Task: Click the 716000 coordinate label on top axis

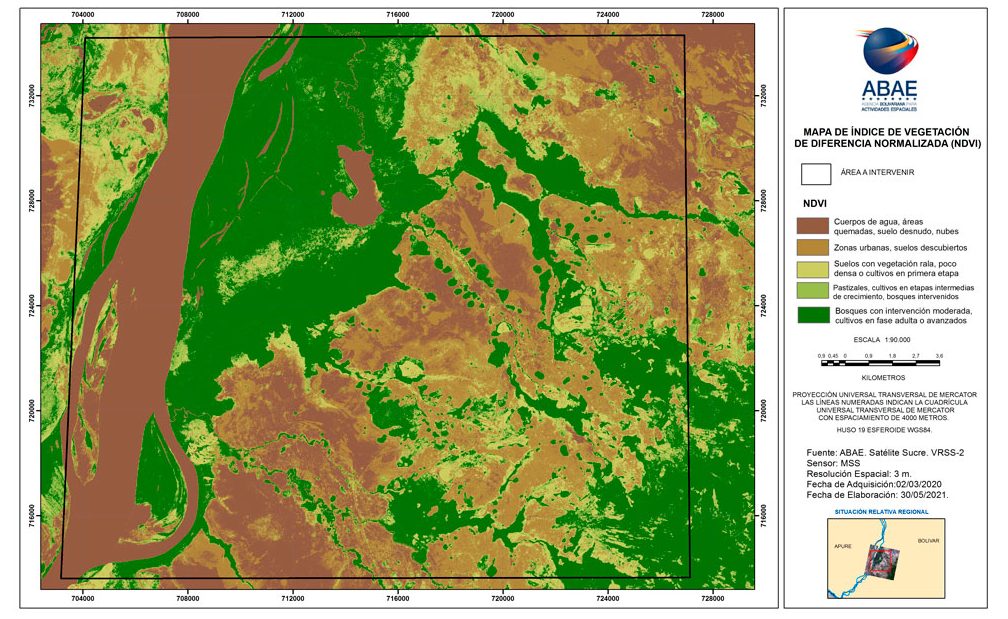Action: tap(398, 15)
